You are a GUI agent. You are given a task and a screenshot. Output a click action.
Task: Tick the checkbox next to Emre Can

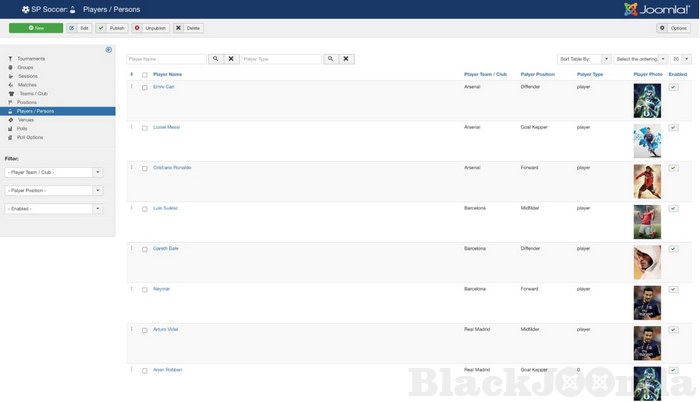[145, 87]
